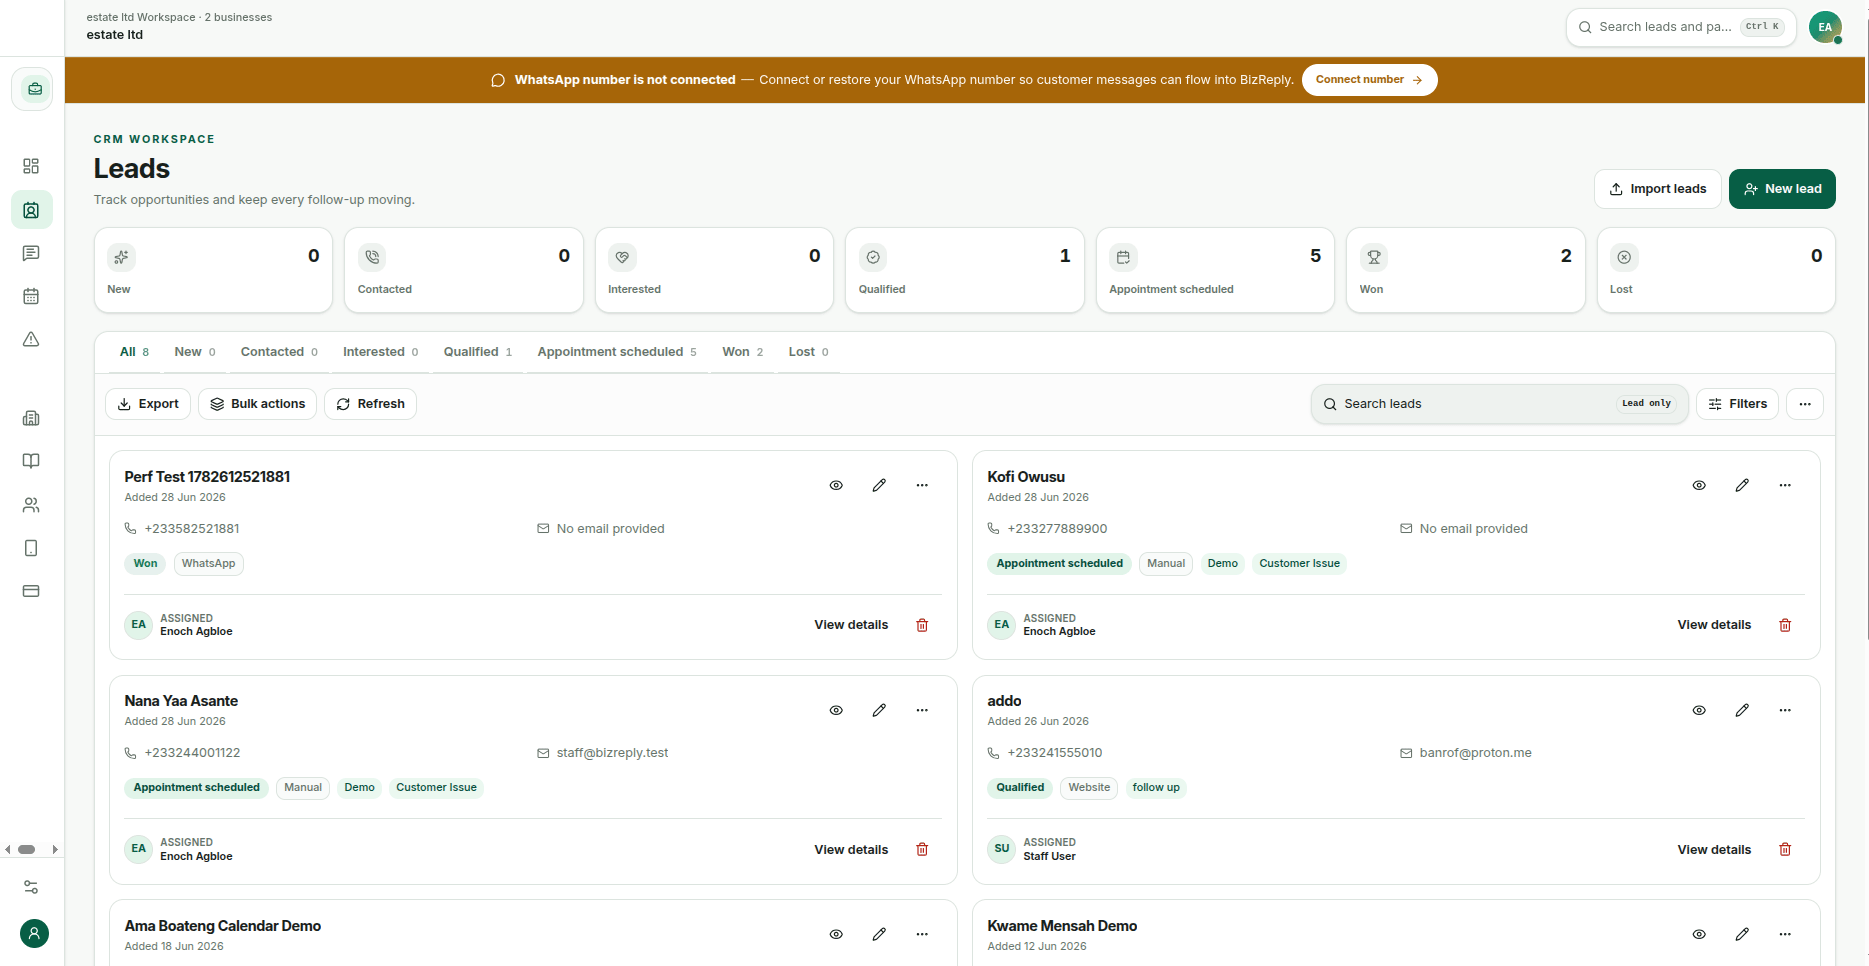
Task: Switch to the Qualified tab
Action: [x=478, y=352]
